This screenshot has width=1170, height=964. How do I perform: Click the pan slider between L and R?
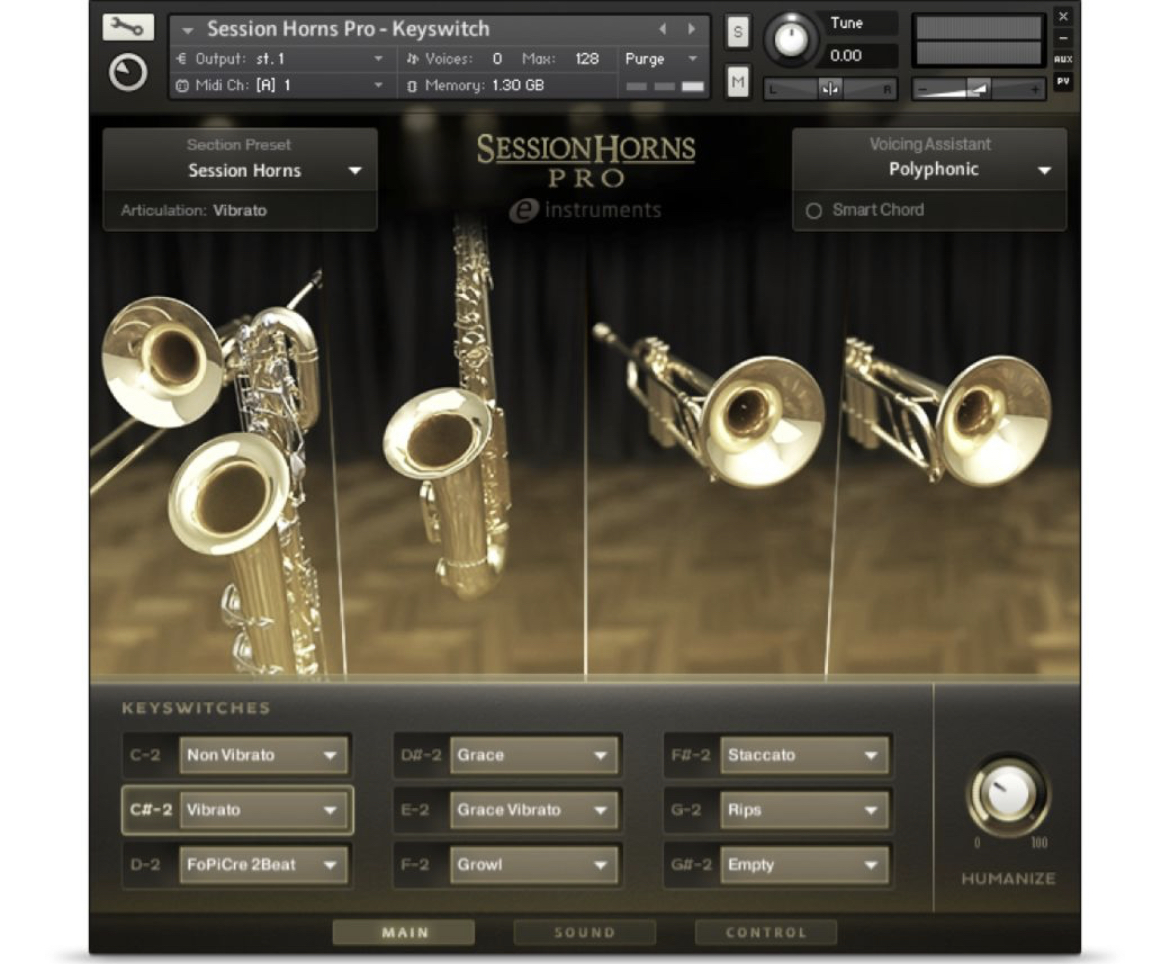(830, 89)
